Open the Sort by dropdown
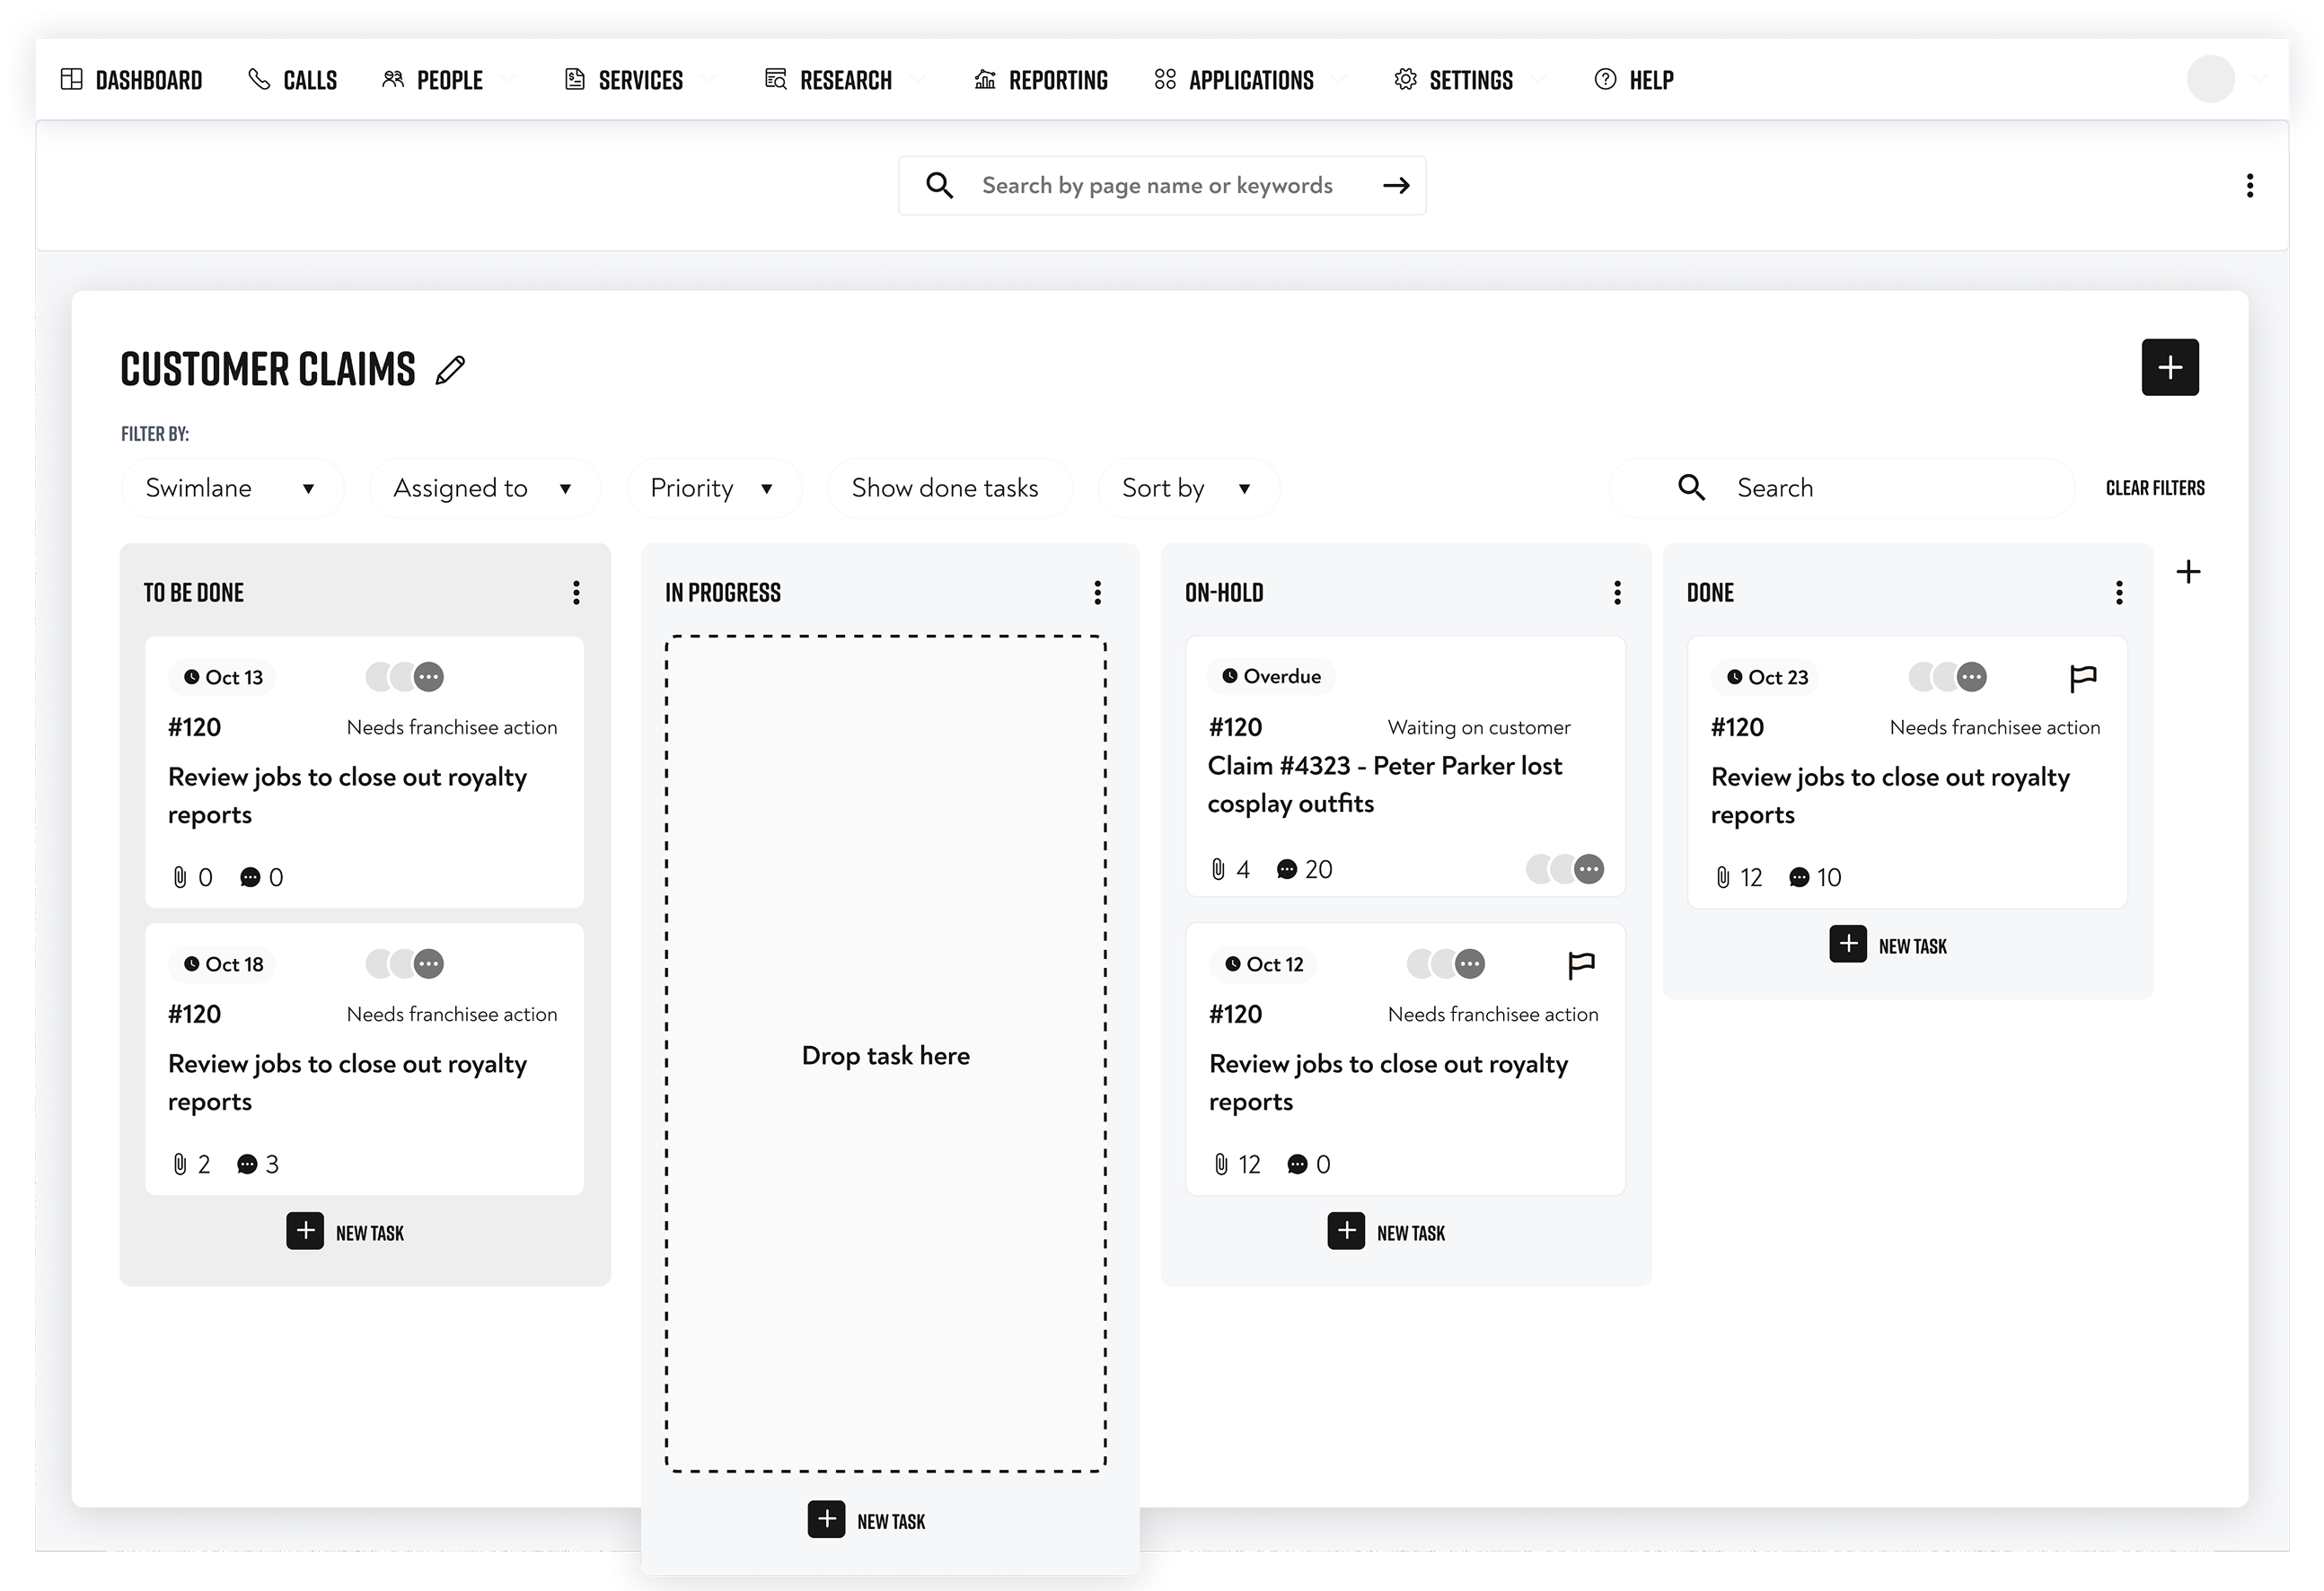2324x1591 pixels. (1188, 488)
